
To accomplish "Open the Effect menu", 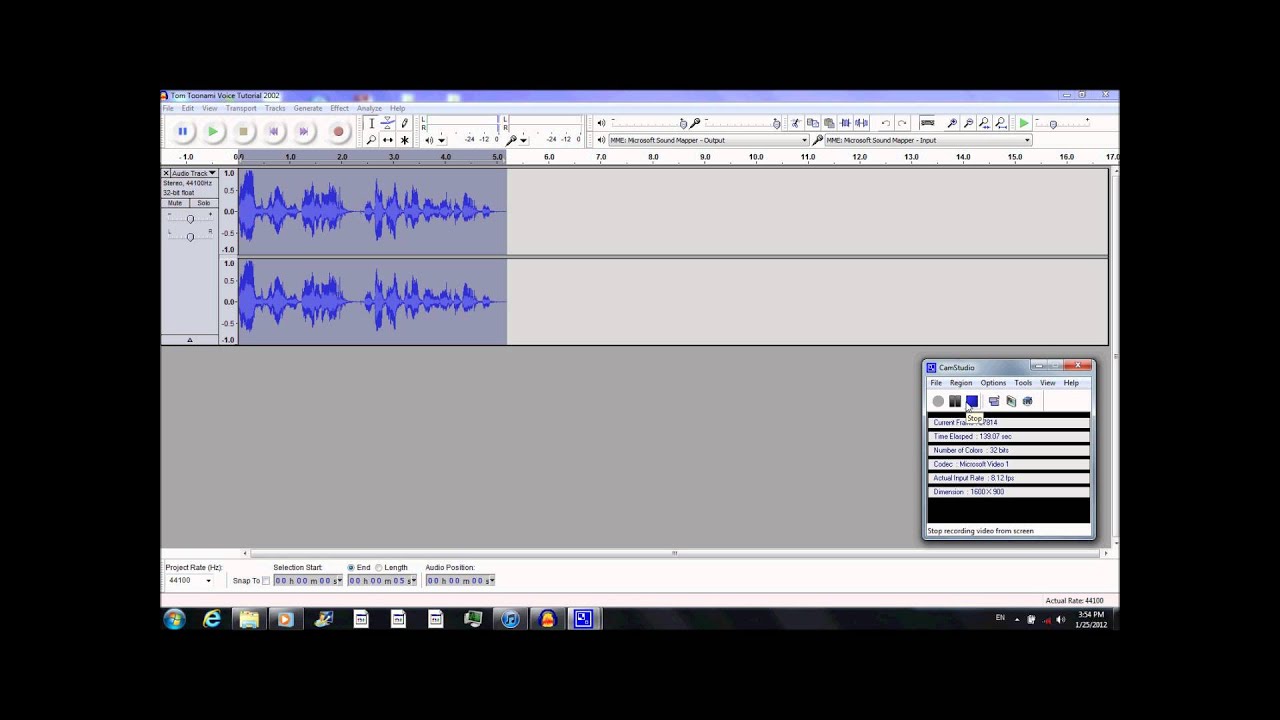I will tap(340, 108).
